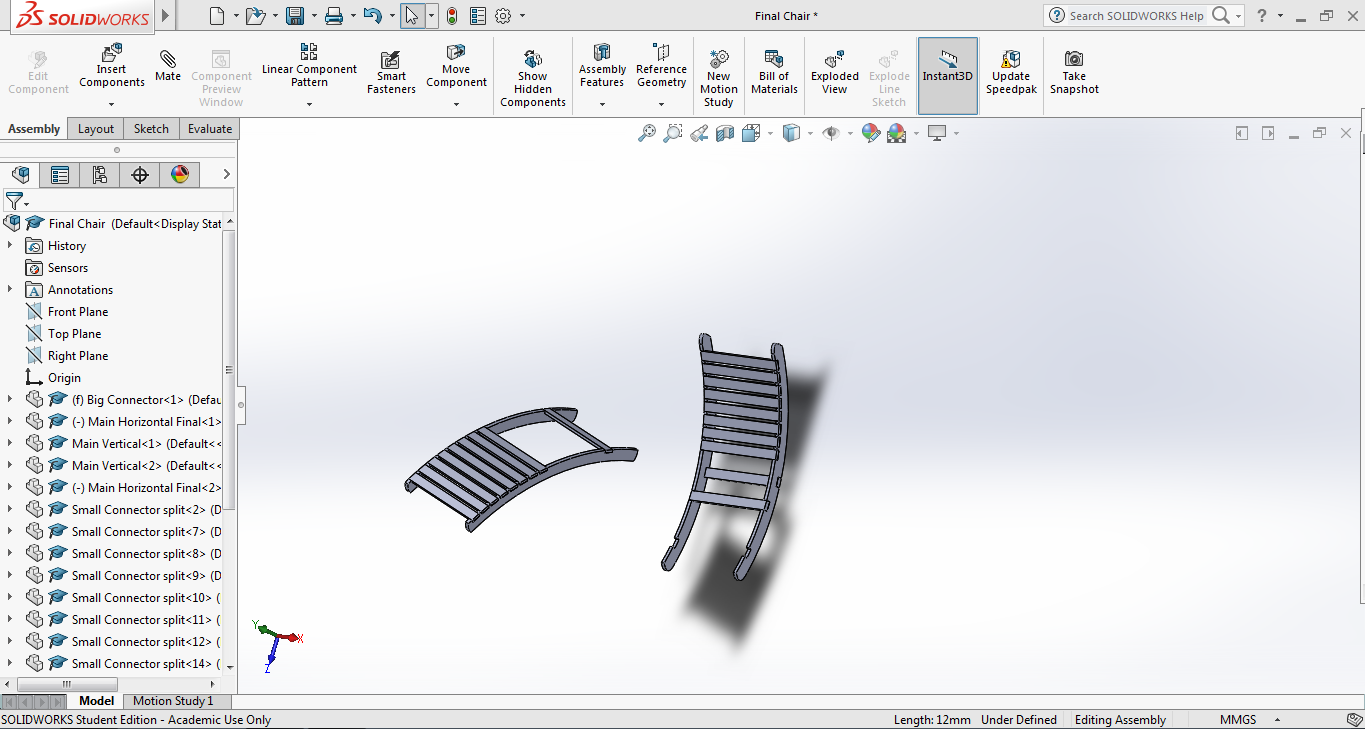1365x729 pixels.
Task: Click the feature tree vertical scrollbar
Action: pos(230,370)
